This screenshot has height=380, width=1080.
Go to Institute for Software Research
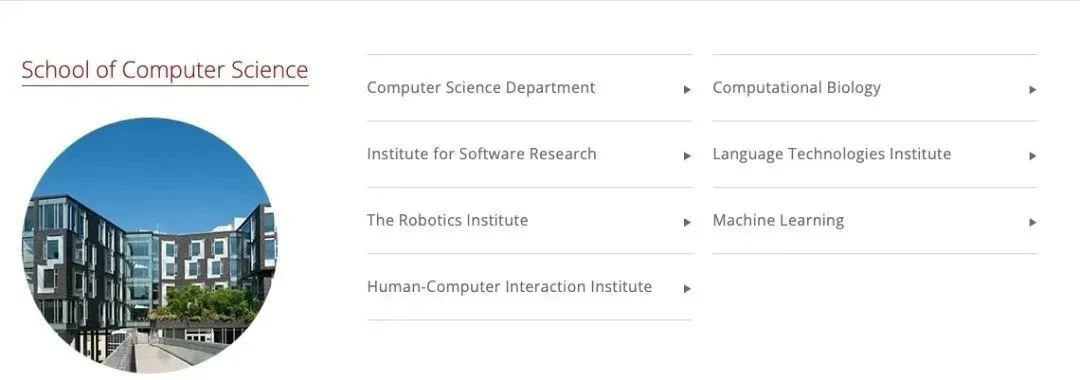pyautogui.click(x=481, y=154)
